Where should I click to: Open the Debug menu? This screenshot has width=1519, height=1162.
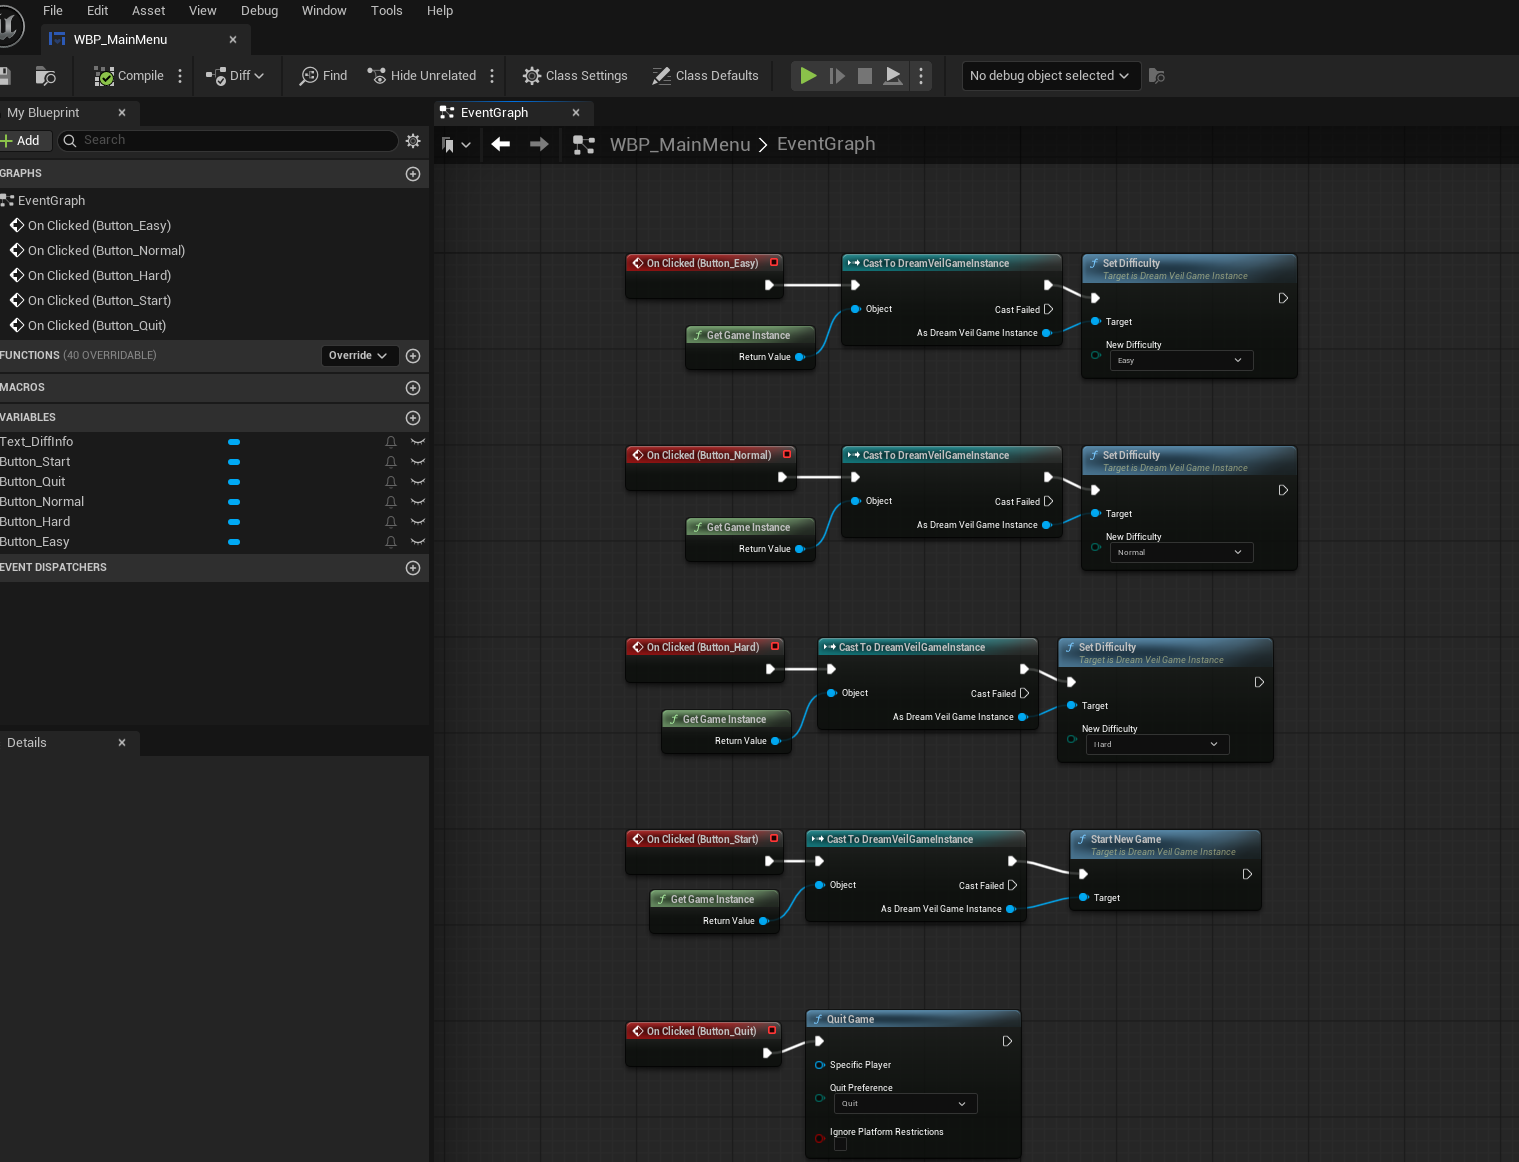click(x=259, y=11)
